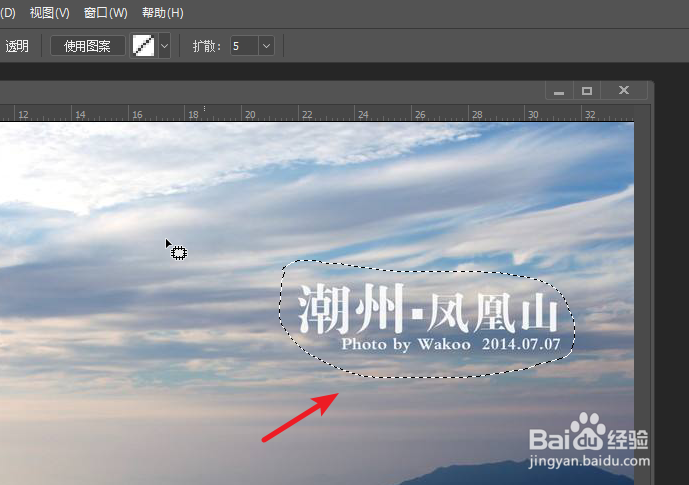This screenshot has height=485, width=689.
Task: Open the 帮助(H) menu
Action: pyautogui.click(x=163, y=13)
